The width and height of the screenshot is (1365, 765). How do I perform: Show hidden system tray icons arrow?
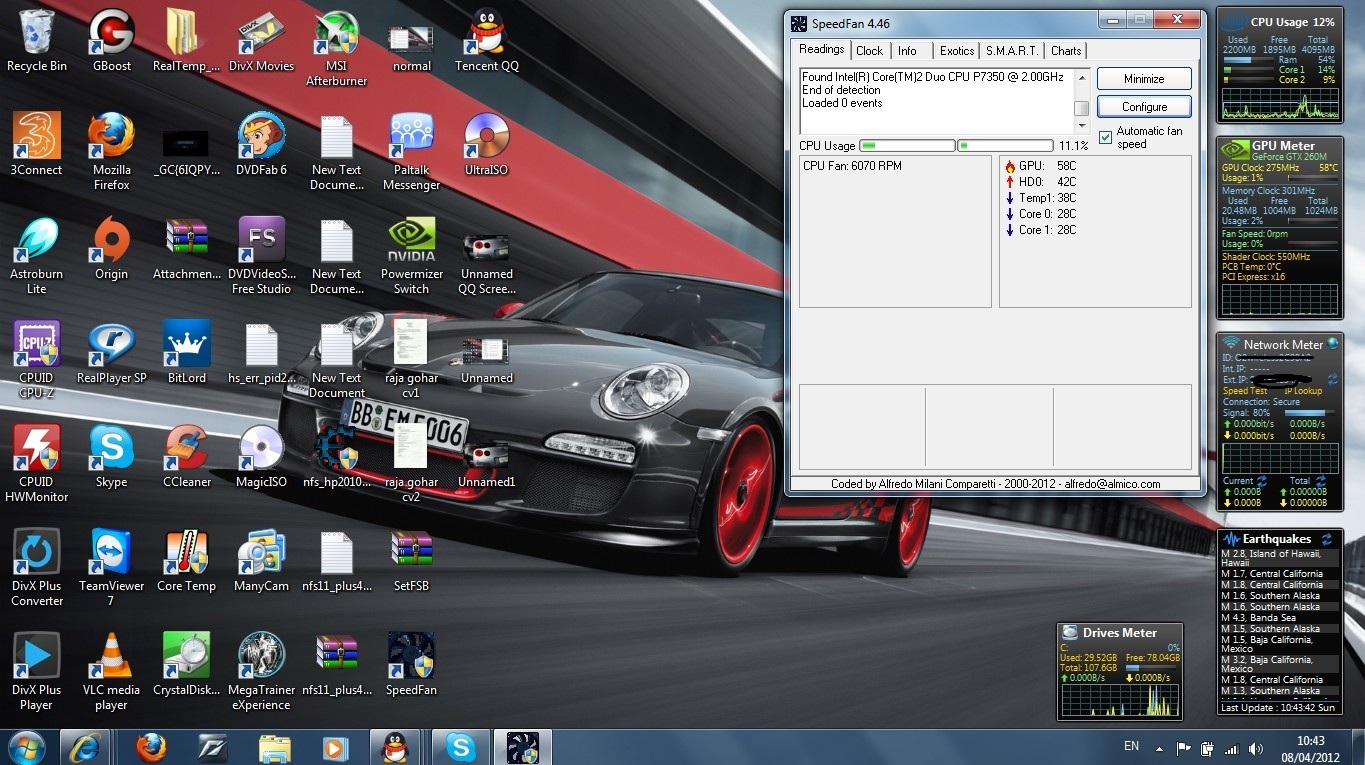click(x=1158, y=748)
